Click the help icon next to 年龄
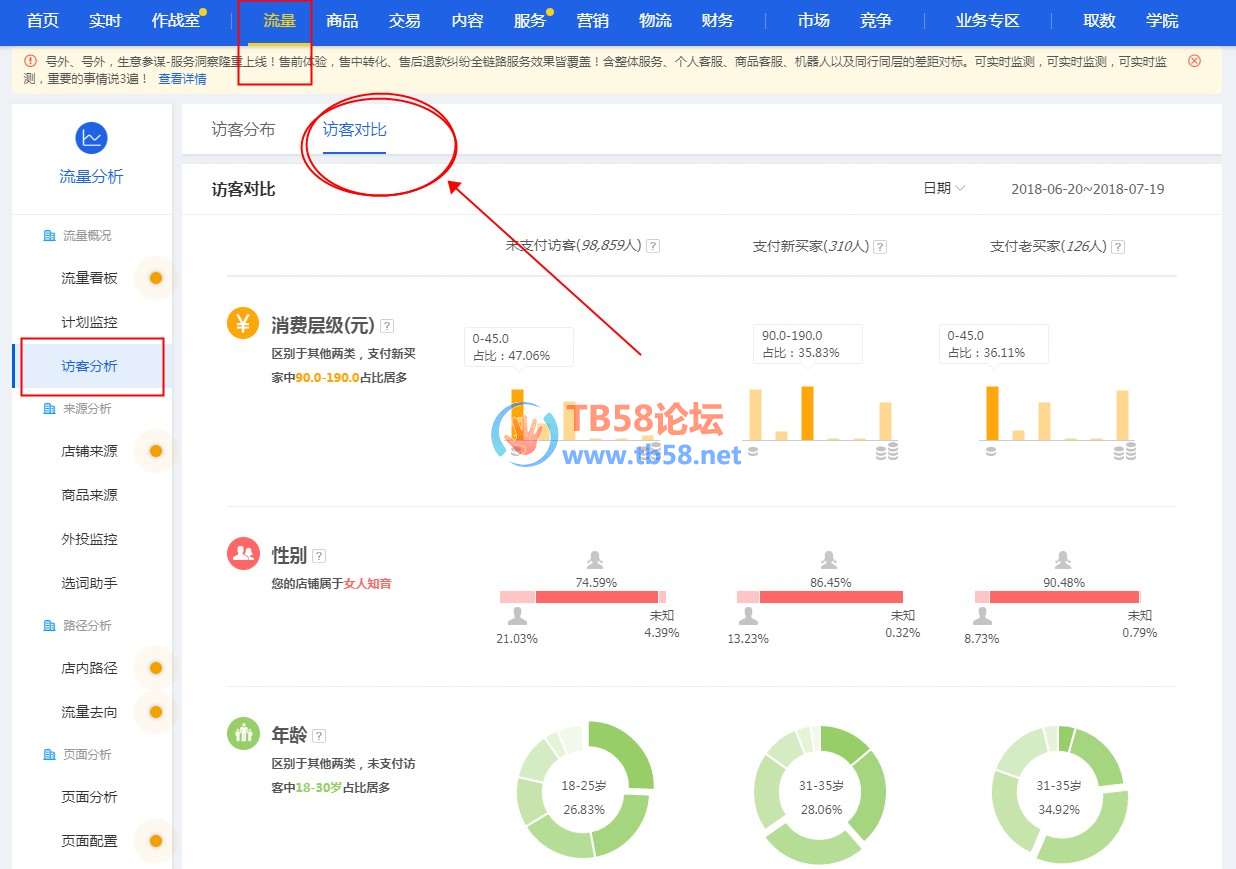Viewport: 1236px width, 869px height. pyautogui.click(x=319, y=736)
